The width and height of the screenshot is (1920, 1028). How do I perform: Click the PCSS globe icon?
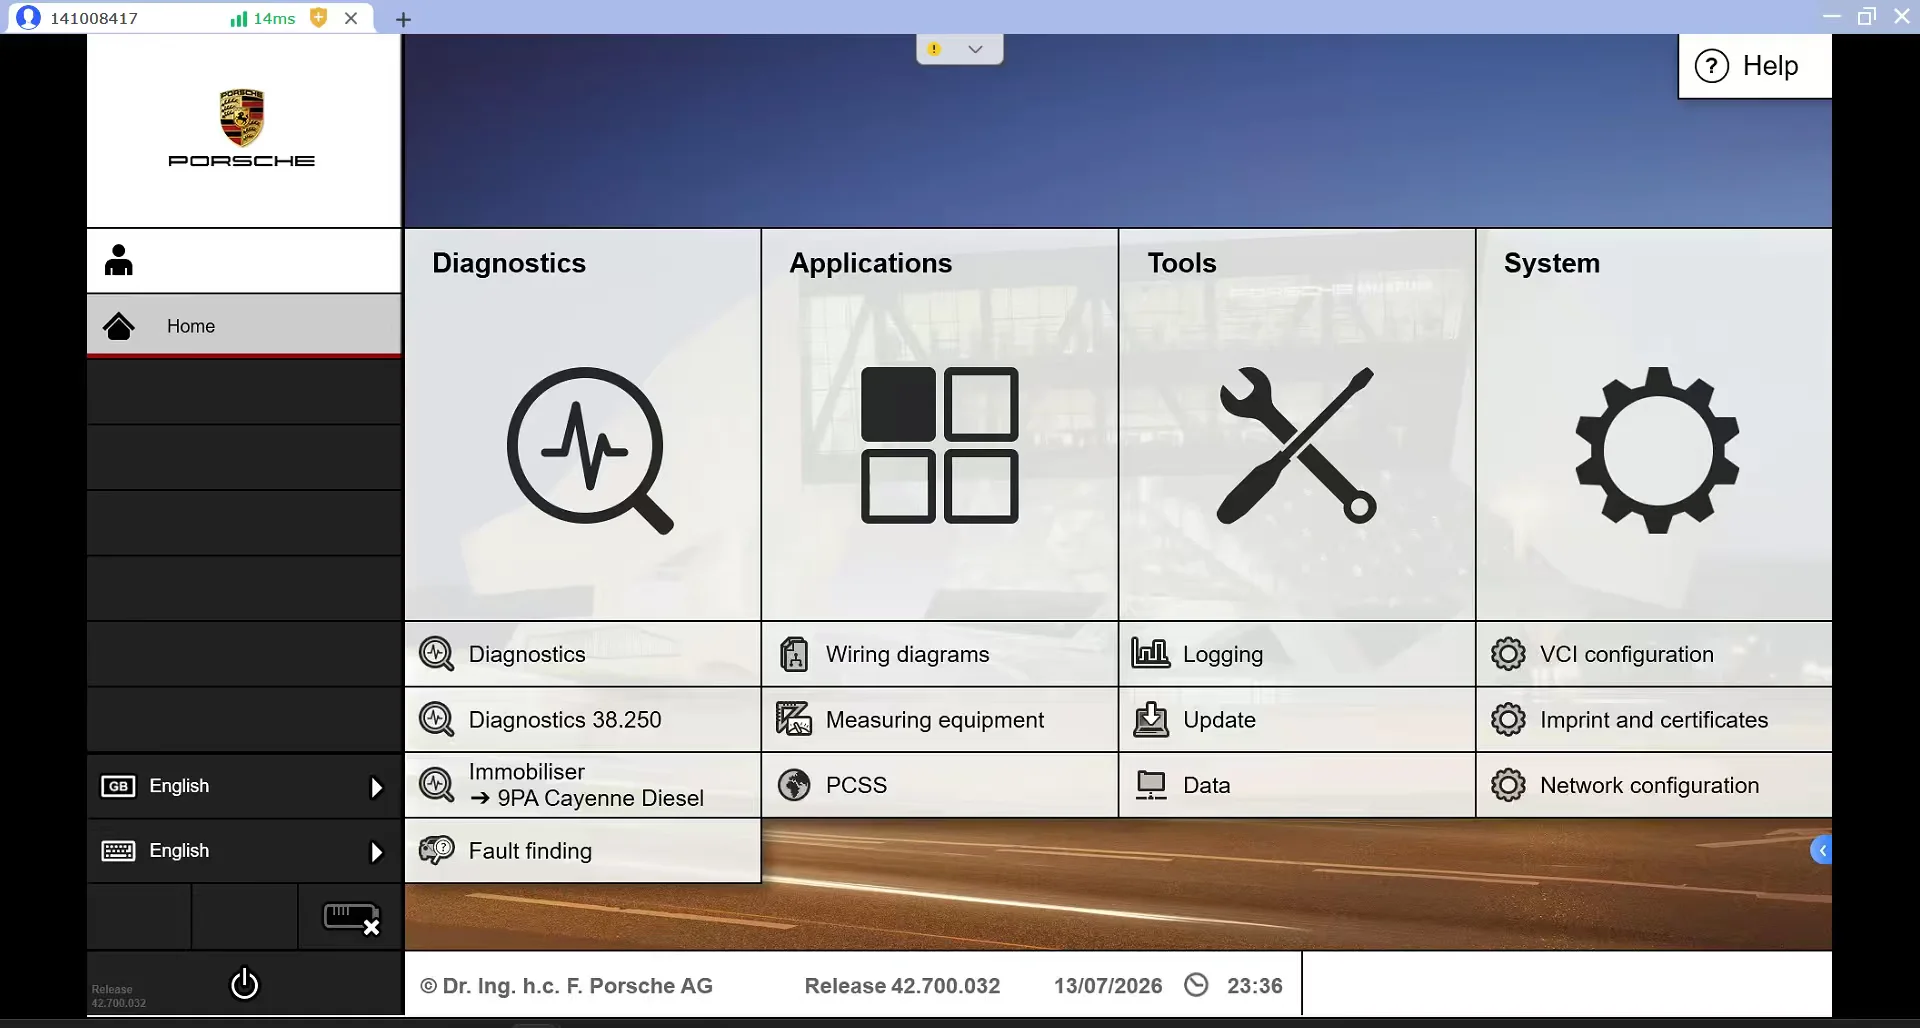794,785
